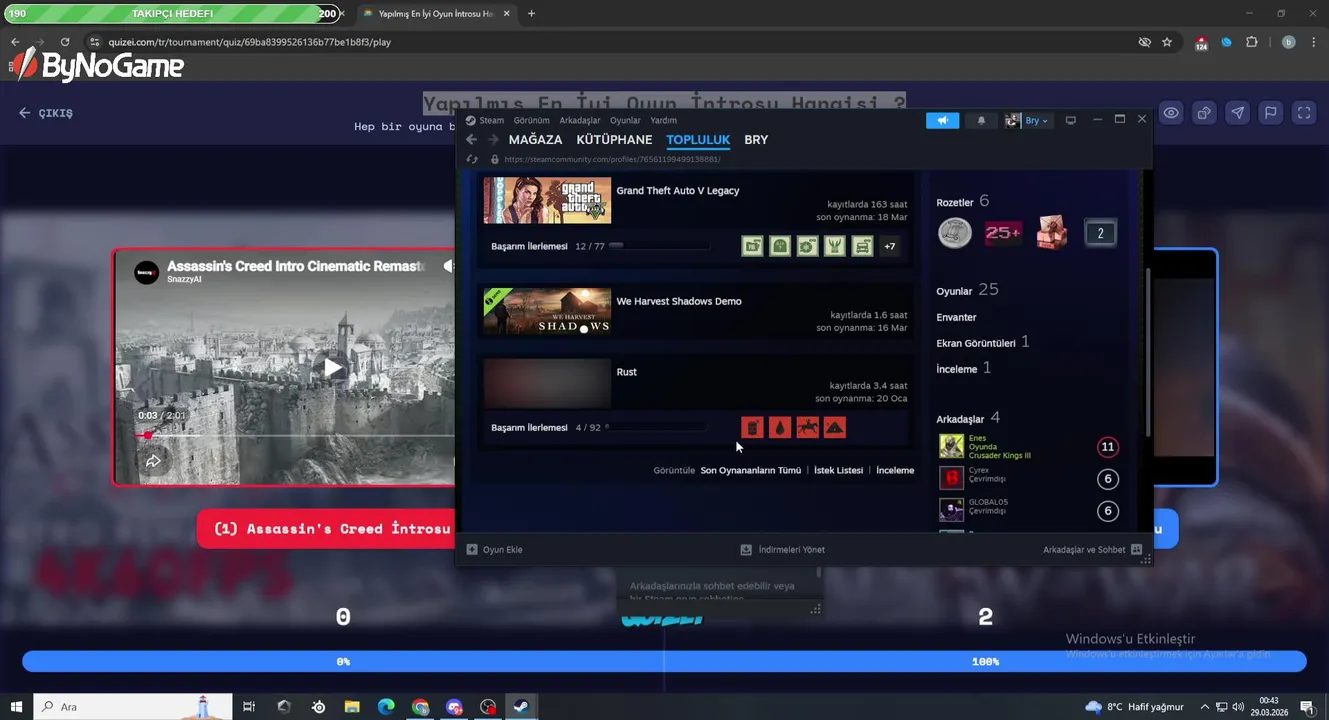Open the Görünüm menu
Screen dimensions: 1329x720
(531, 120)
